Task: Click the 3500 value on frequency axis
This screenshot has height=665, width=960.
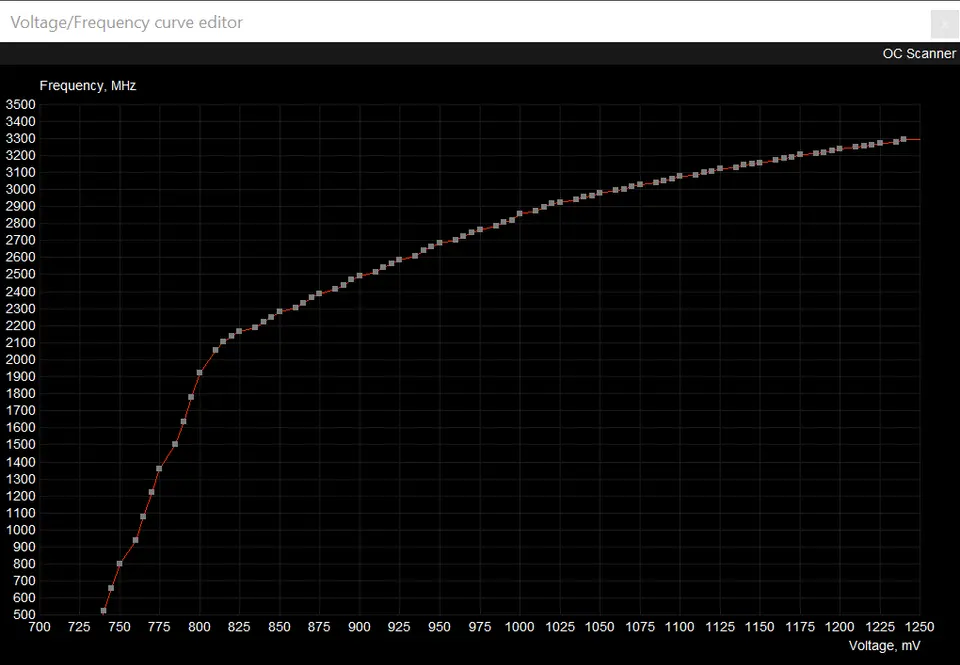Action: (x=20, y=105)
